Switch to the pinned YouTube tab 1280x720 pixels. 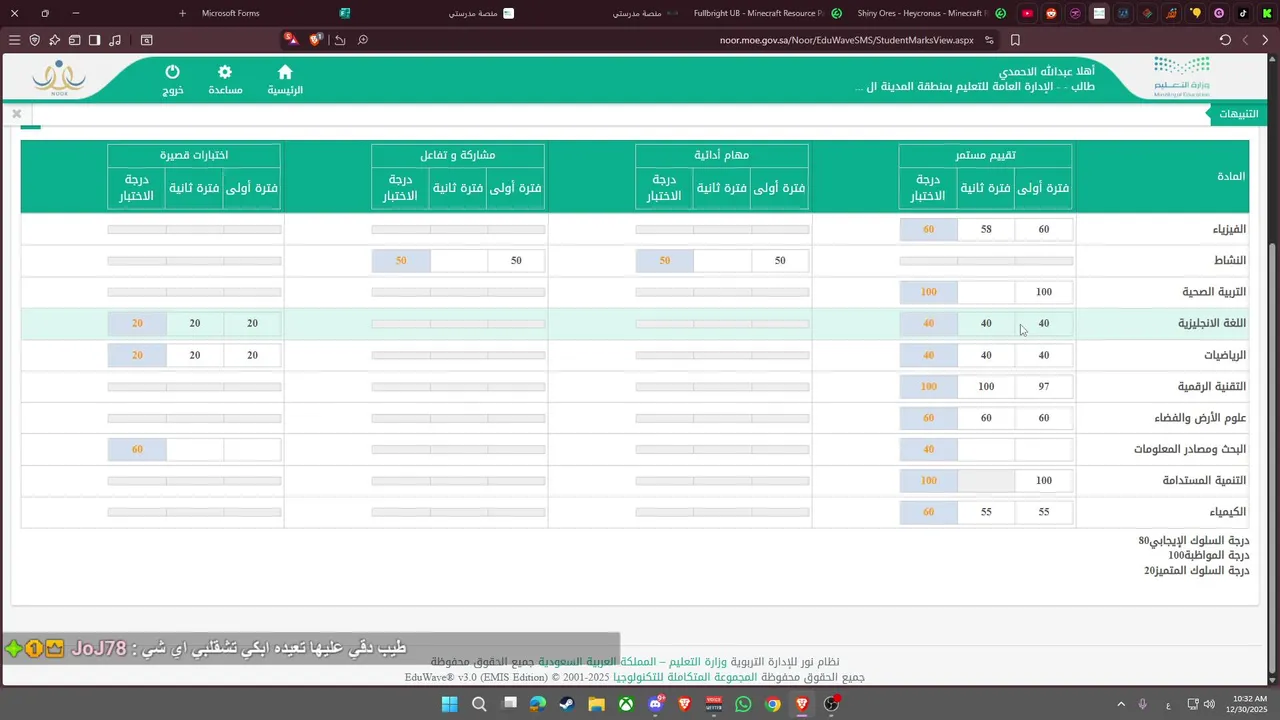(1027, 13)
